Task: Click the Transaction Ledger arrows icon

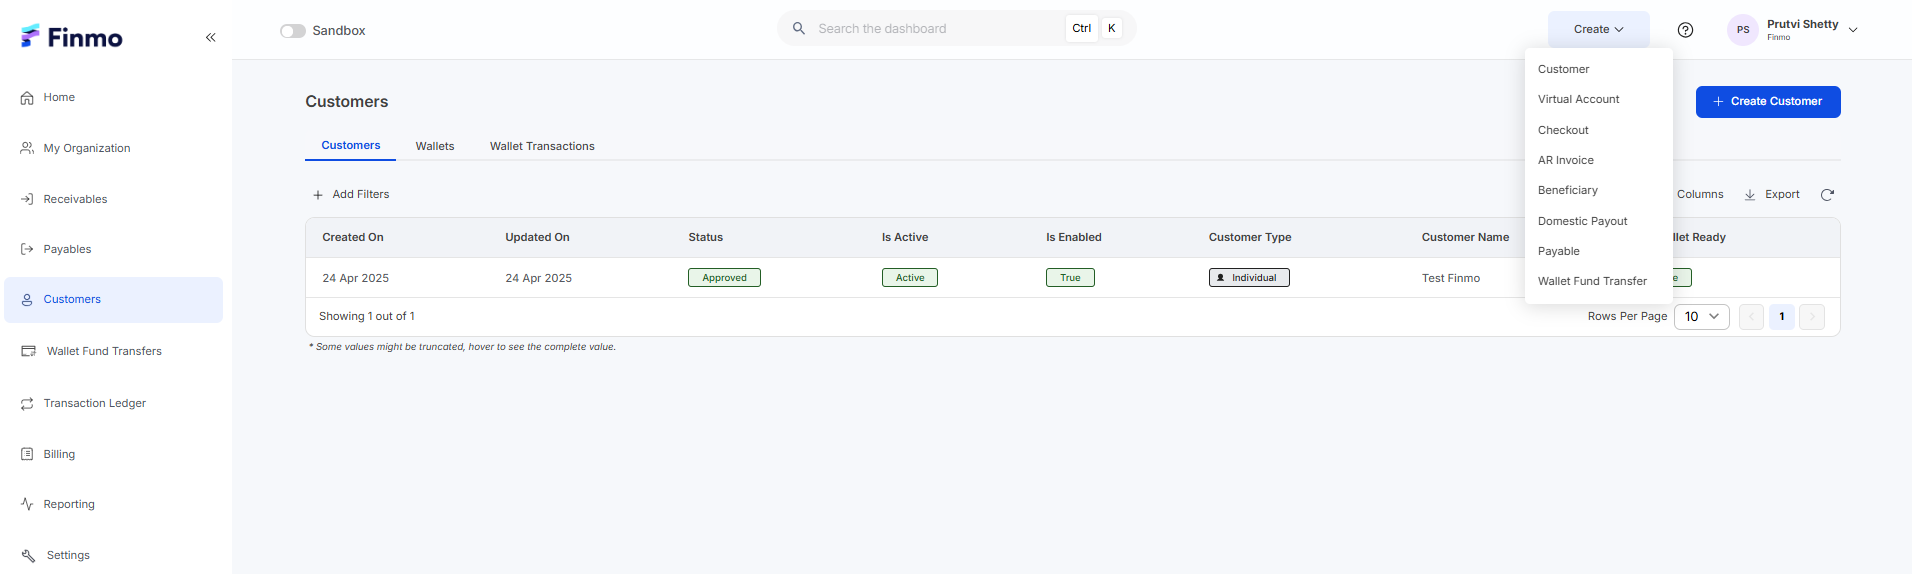Action: 27,404
